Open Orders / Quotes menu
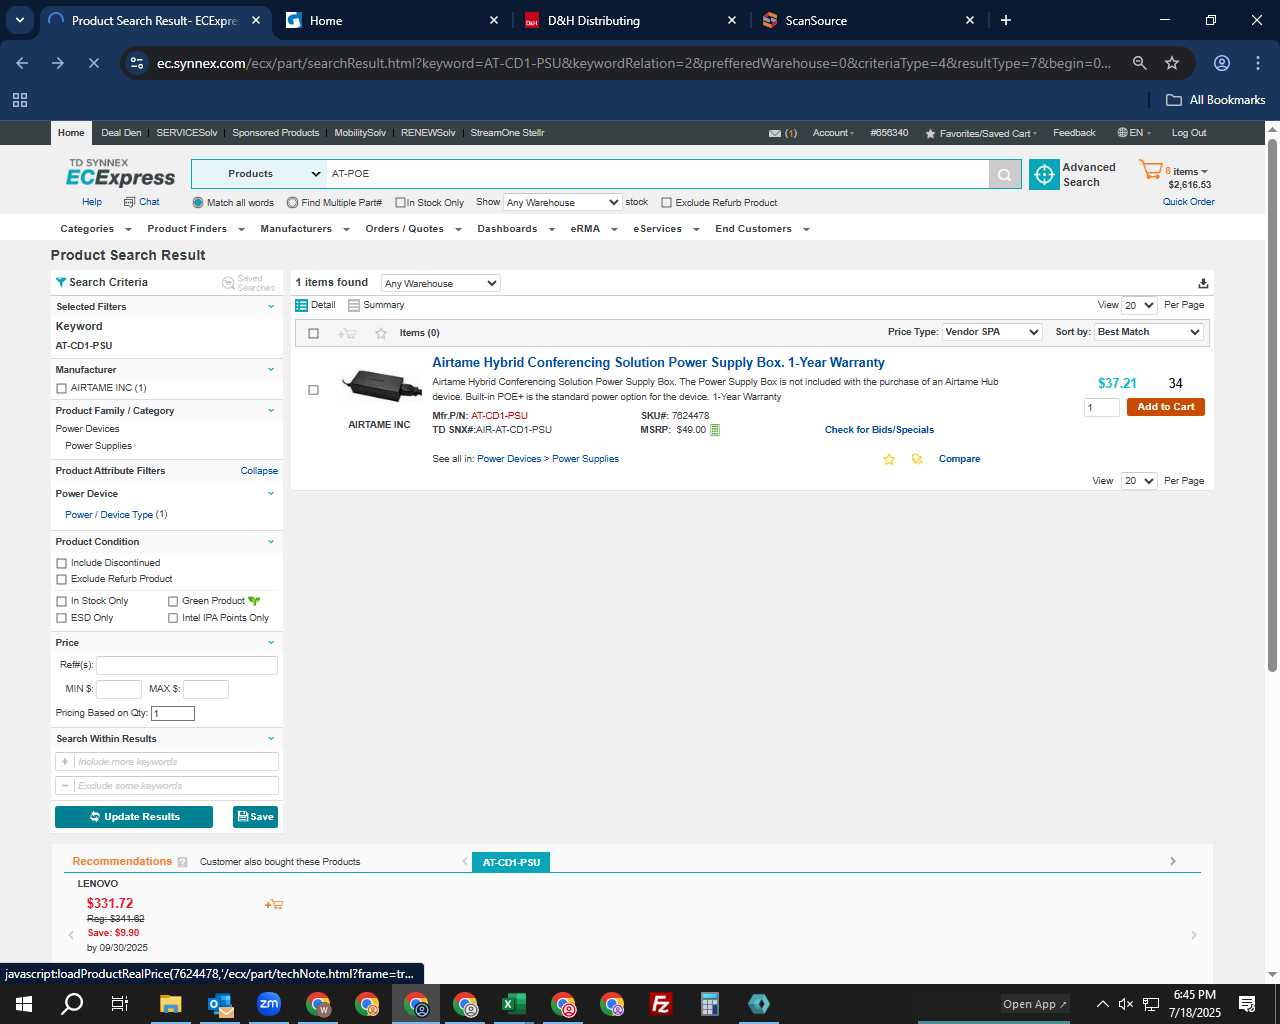 pos(413,229)
